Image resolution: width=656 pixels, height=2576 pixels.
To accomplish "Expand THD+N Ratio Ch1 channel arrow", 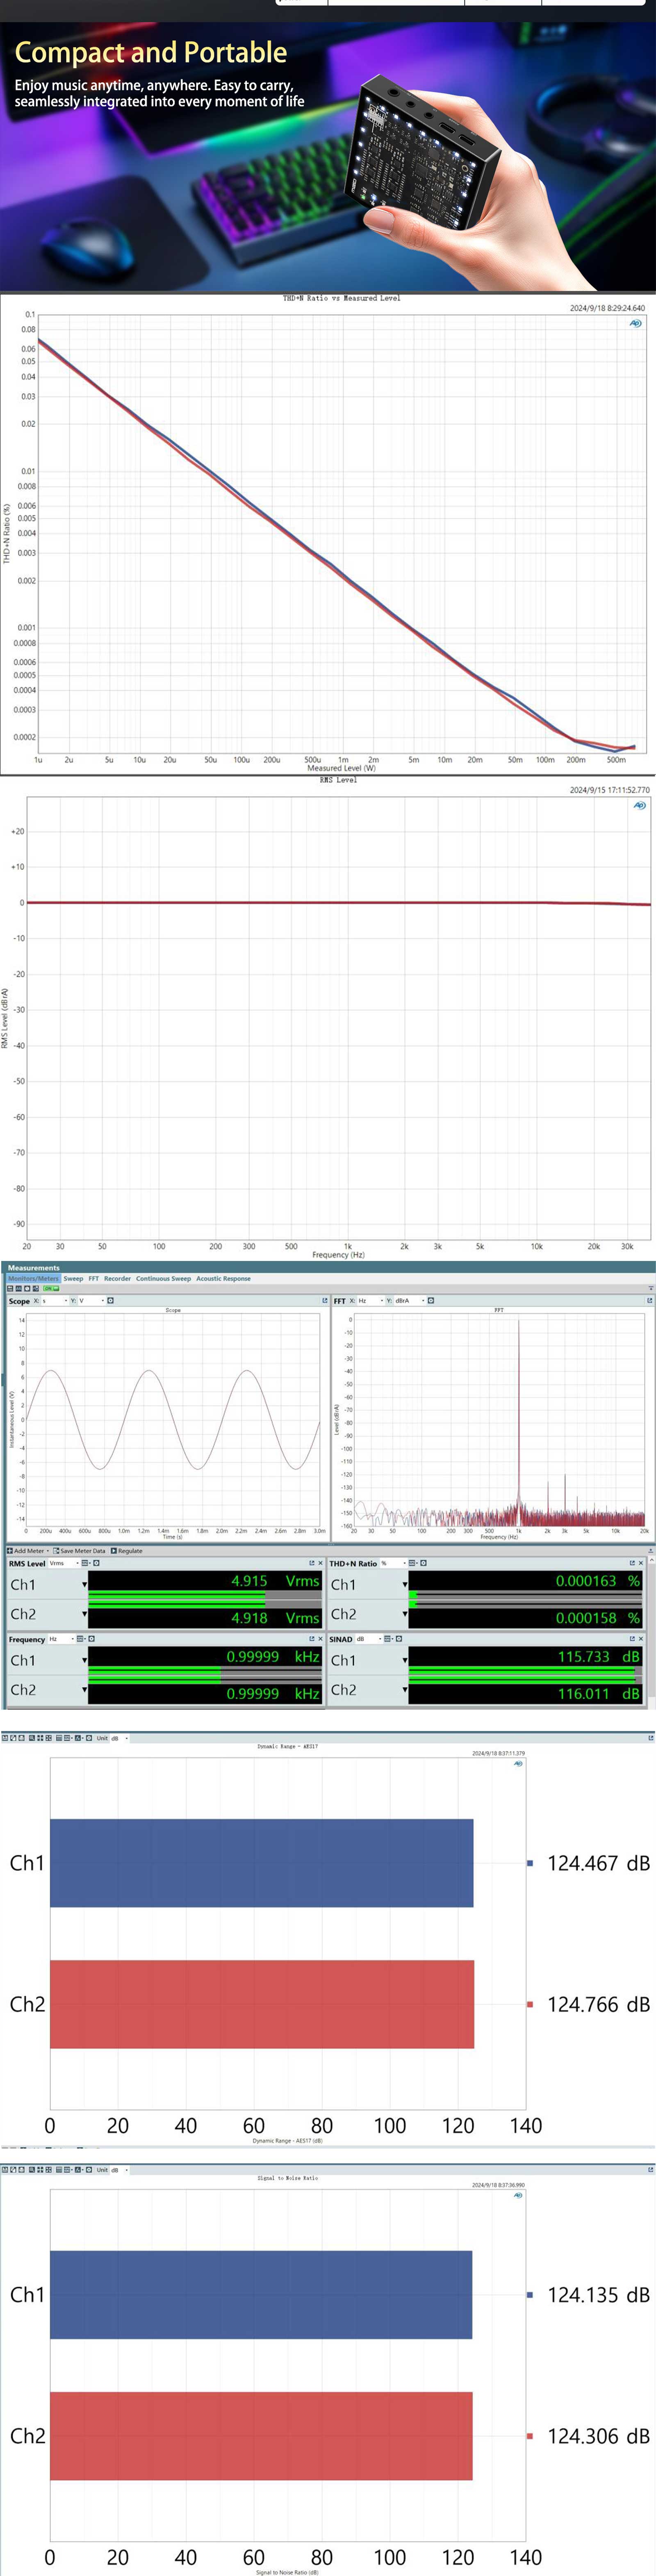I will tap(405, 1585).
